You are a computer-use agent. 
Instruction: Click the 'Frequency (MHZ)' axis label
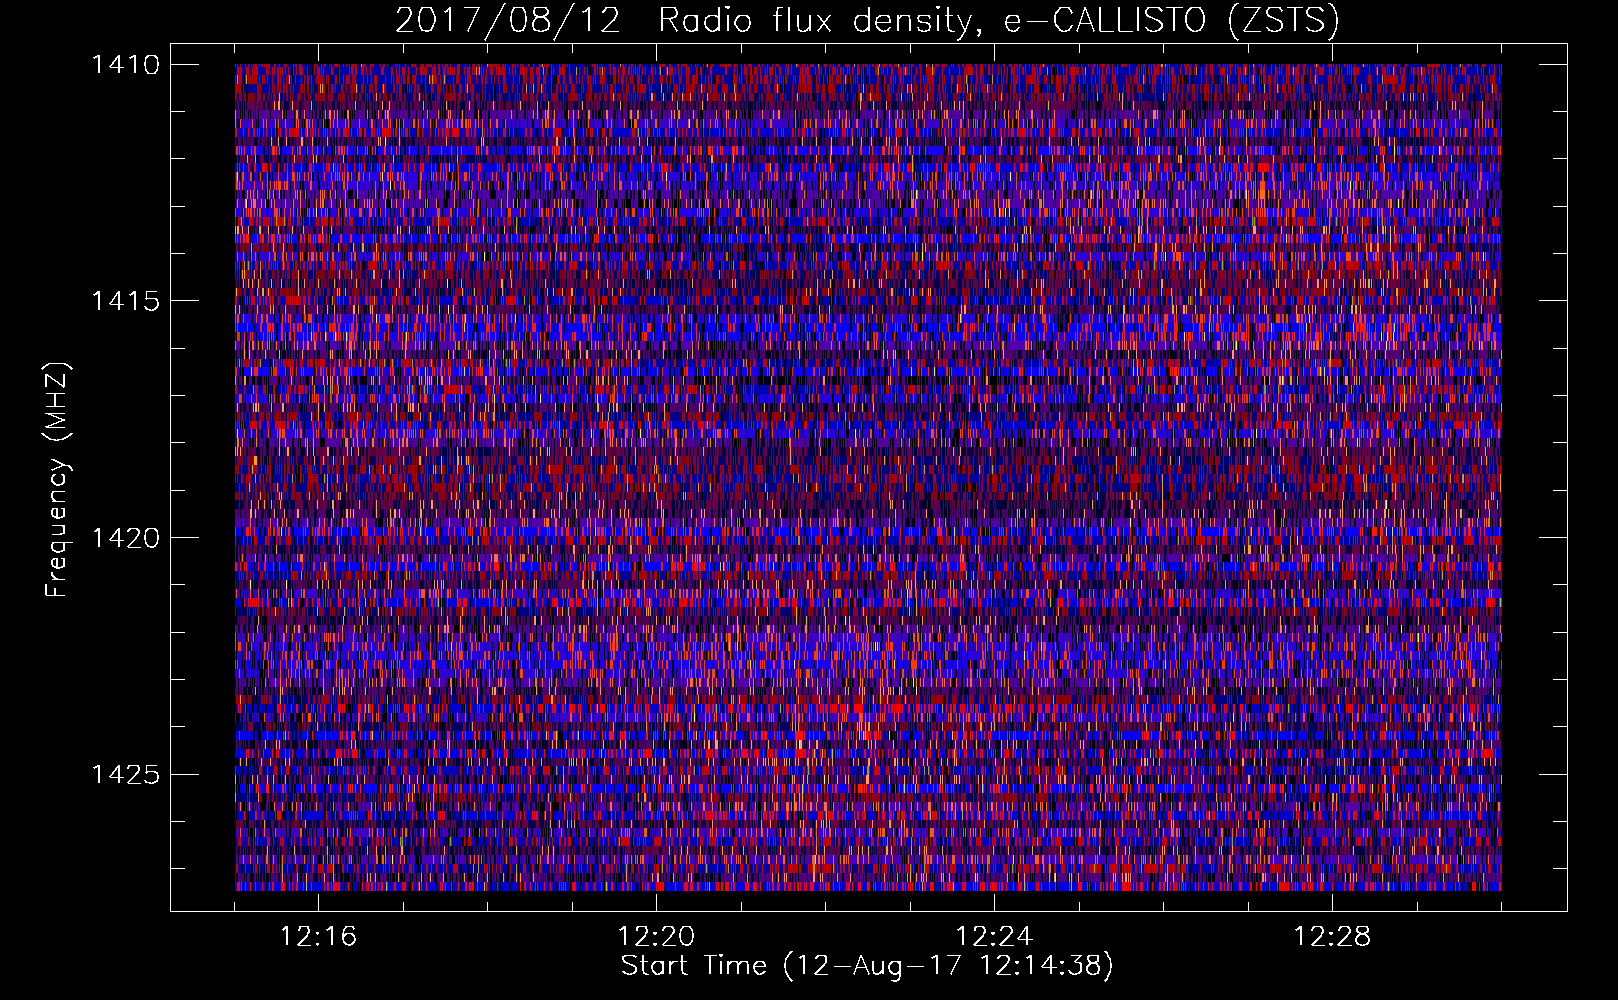[x=58, y=479]
